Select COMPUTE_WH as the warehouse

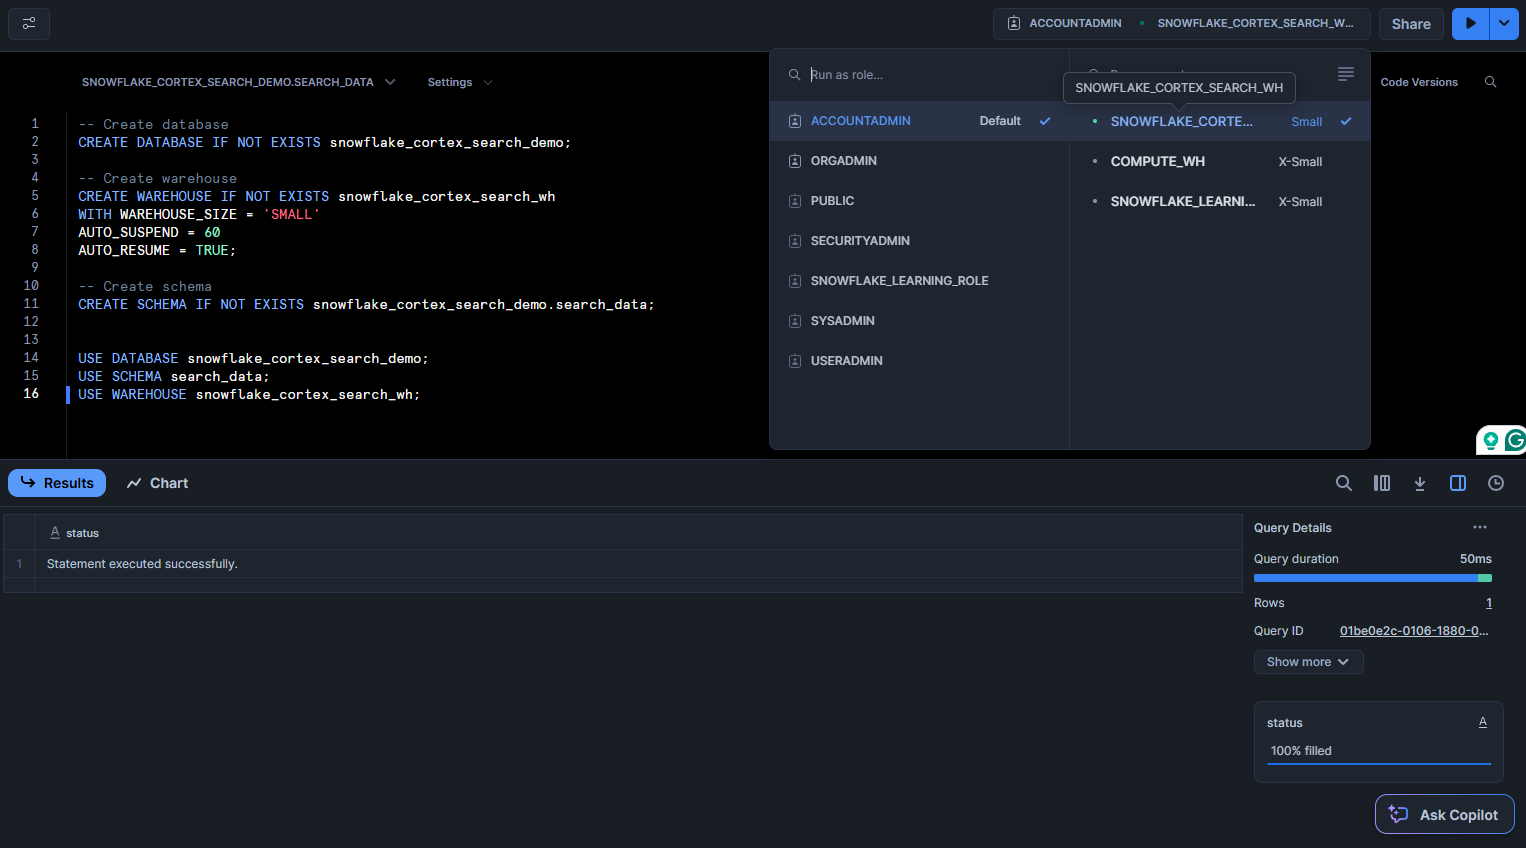(x=1159, y=161)
